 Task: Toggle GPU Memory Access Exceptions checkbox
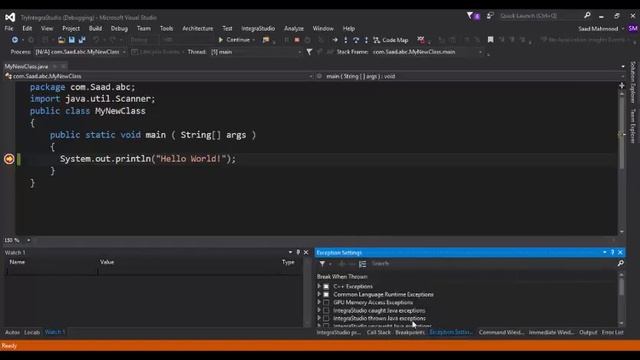pos(326,302)
